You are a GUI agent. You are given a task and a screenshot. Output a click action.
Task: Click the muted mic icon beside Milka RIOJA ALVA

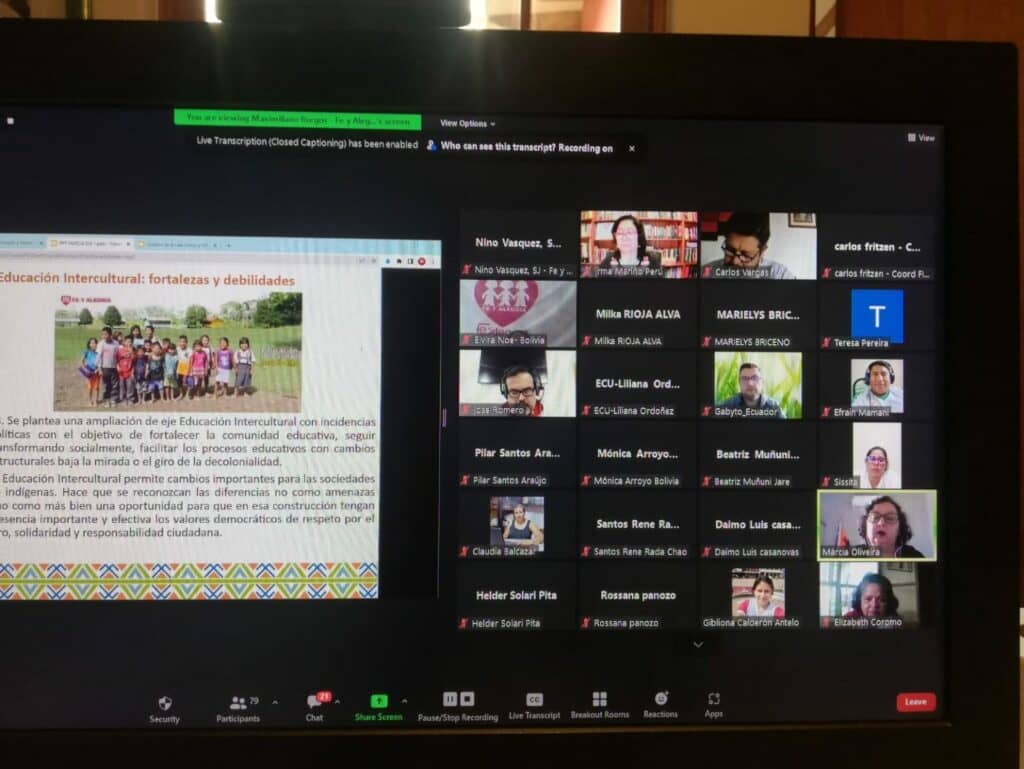click(586, 341)
